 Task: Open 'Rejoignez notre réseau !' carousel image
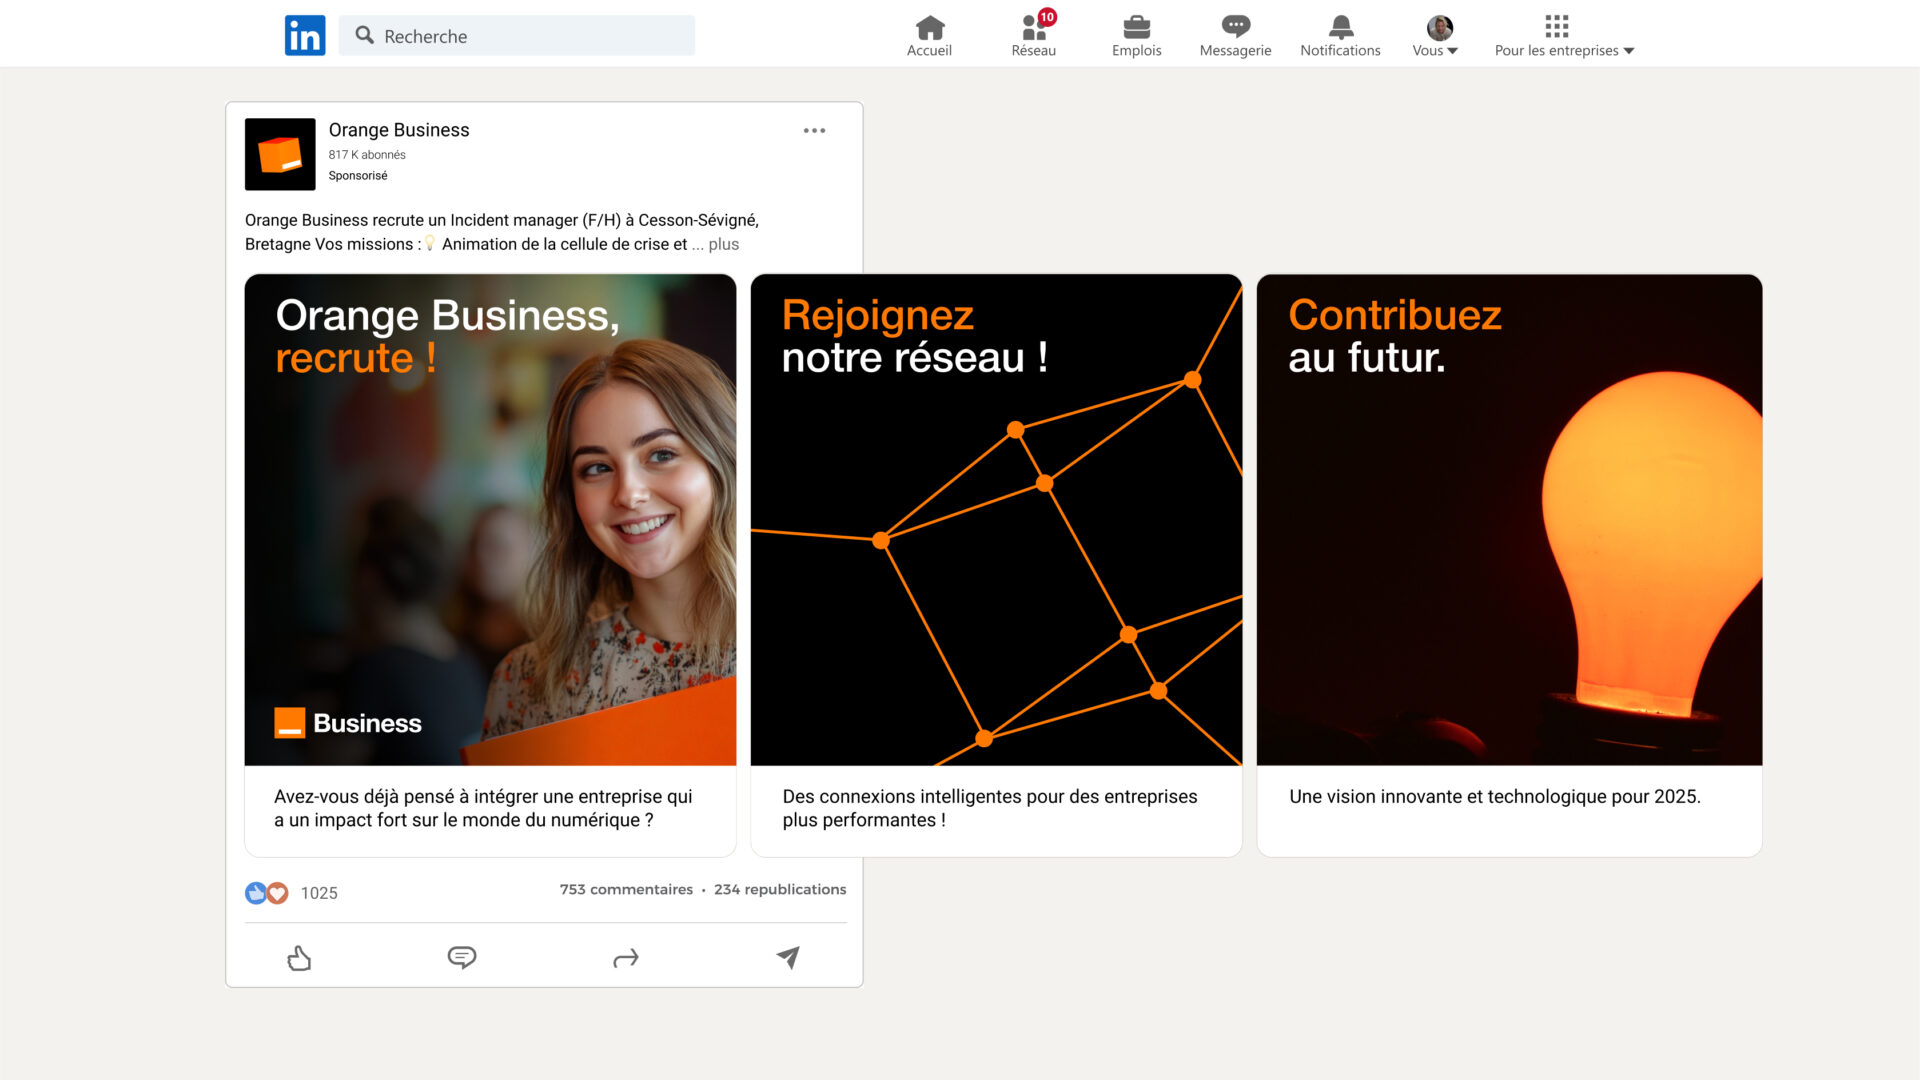pyautogui.click(x=996, y=520)
